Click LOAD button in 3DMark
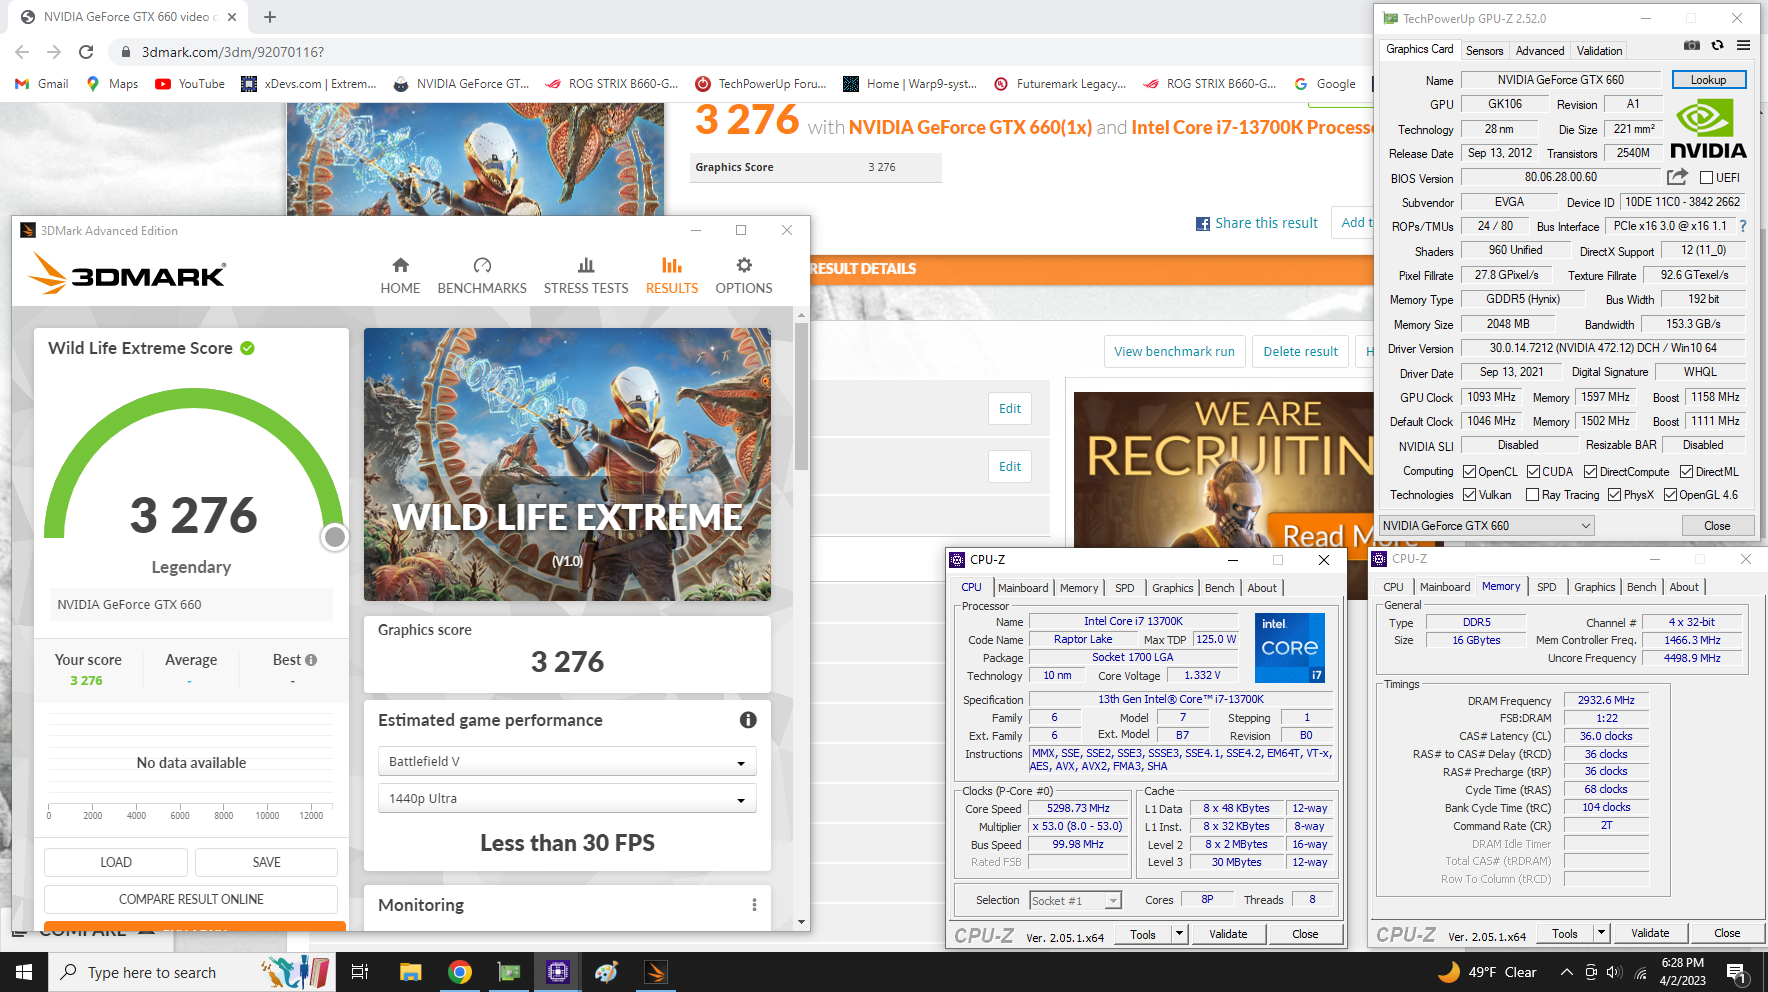The width and height of the screenshot is (1768, 992). (x=116, y=862)
